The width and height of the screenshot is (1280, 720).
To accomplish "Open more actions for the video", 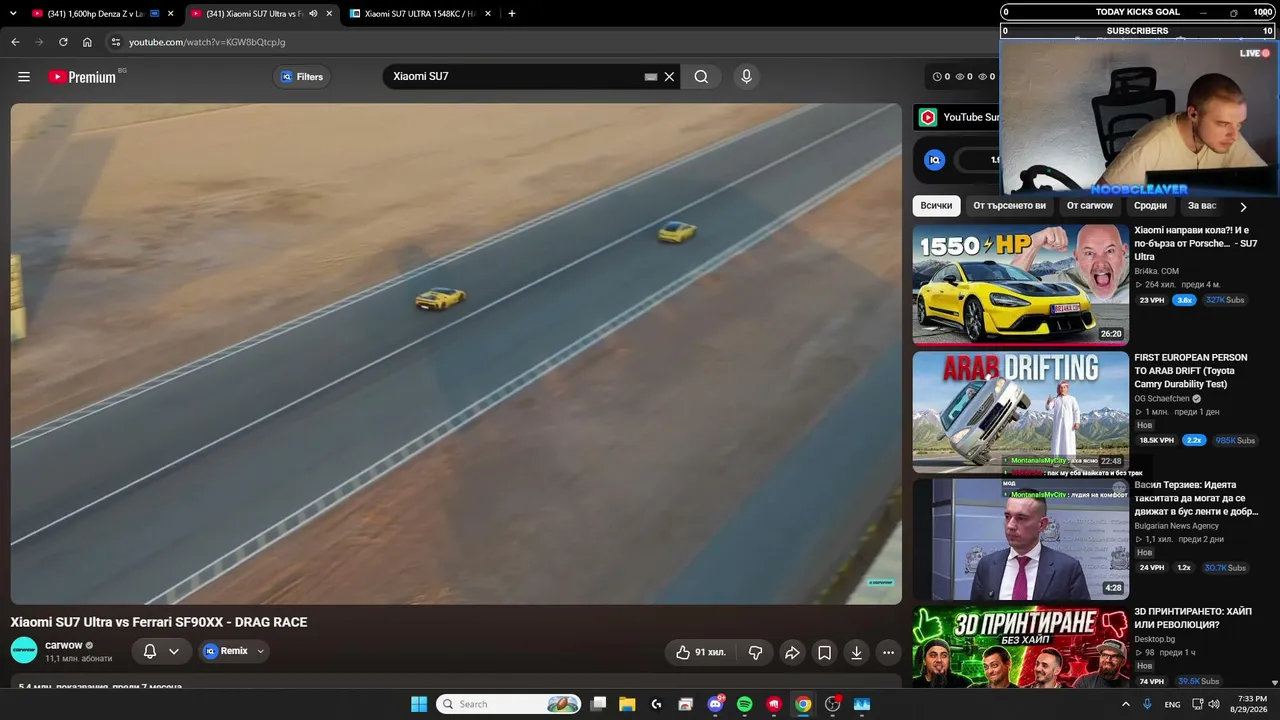I will point(888,652).
